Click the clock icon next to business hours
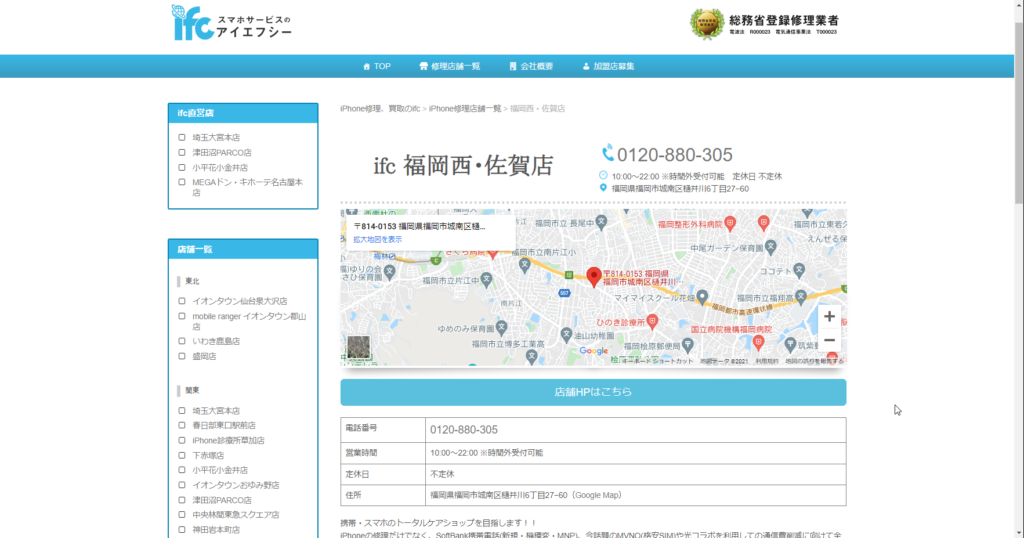Image resolution: width=1024 pixels, height=538 pixels. [x=603, y=175]
